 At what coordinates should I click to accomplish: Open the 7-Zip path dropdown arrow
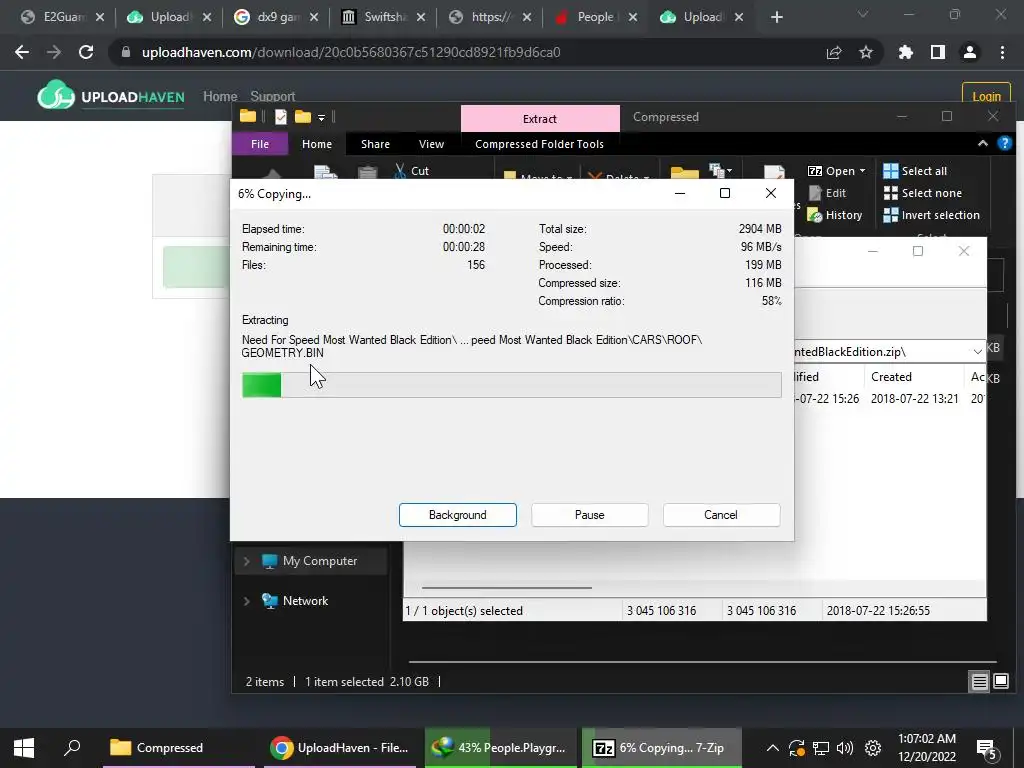[x=977, y=351]
